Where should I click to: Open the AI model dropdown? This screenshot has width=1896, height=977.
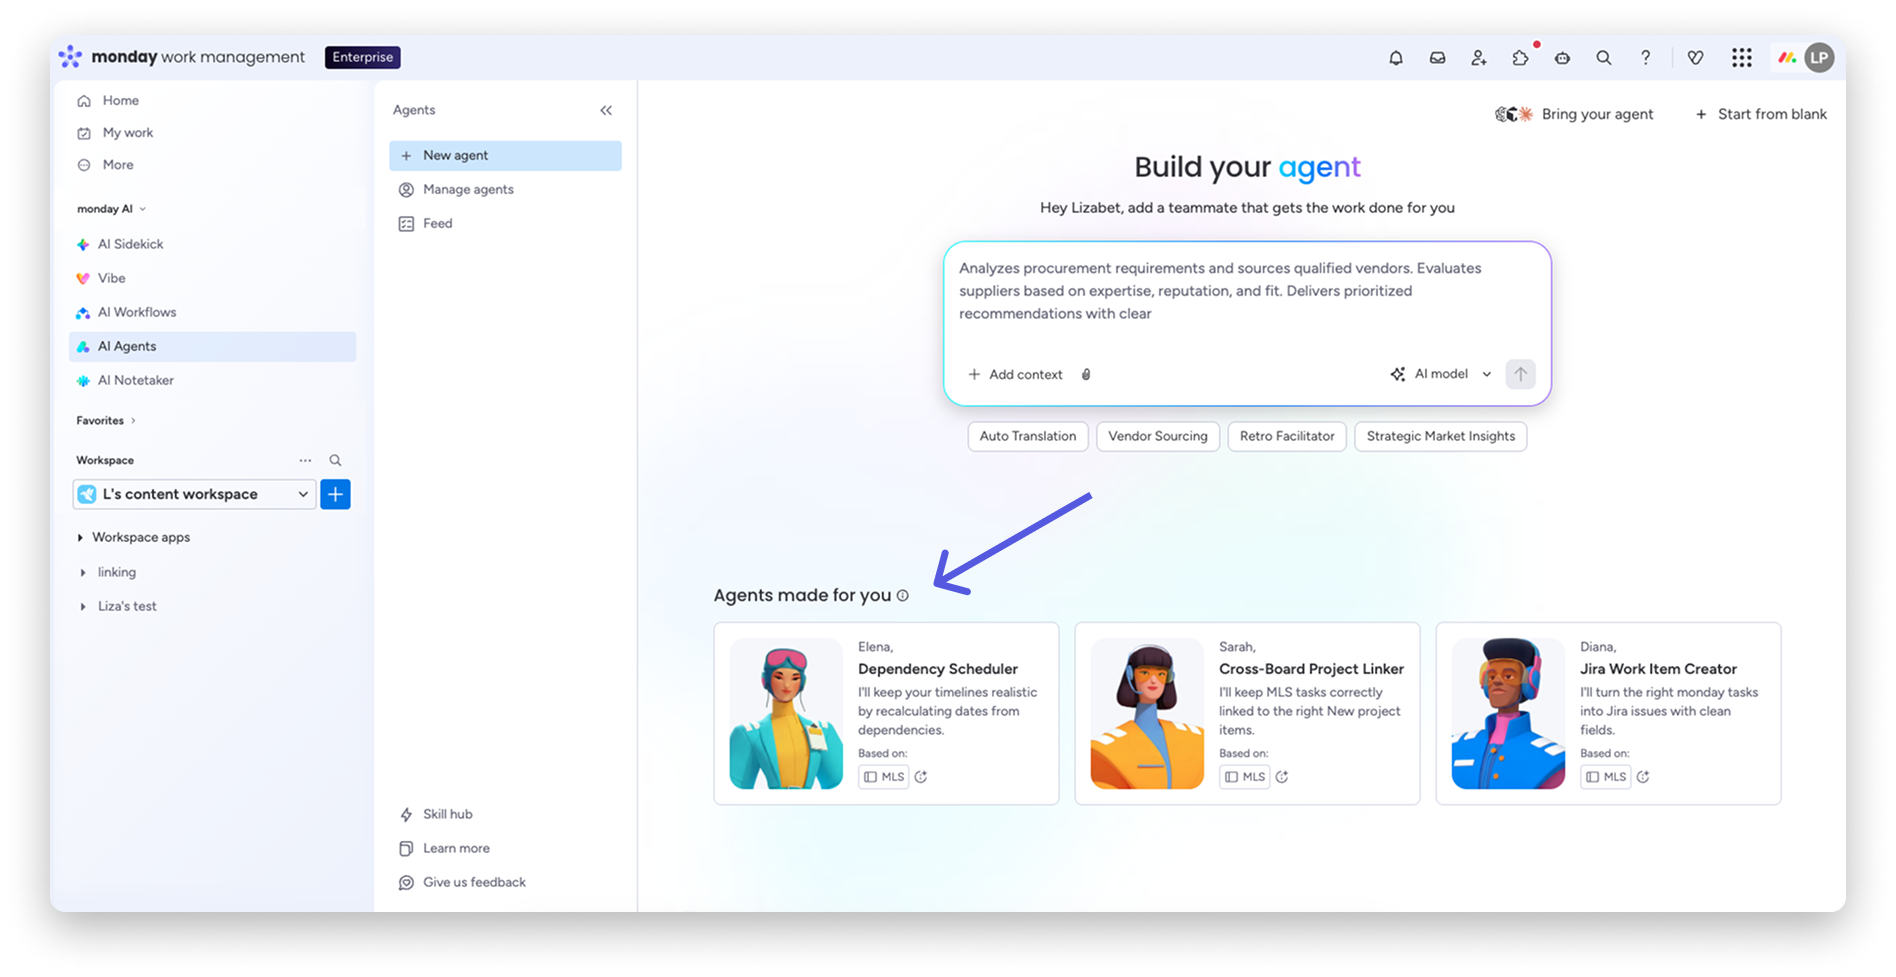click(x=1441, y=374)
